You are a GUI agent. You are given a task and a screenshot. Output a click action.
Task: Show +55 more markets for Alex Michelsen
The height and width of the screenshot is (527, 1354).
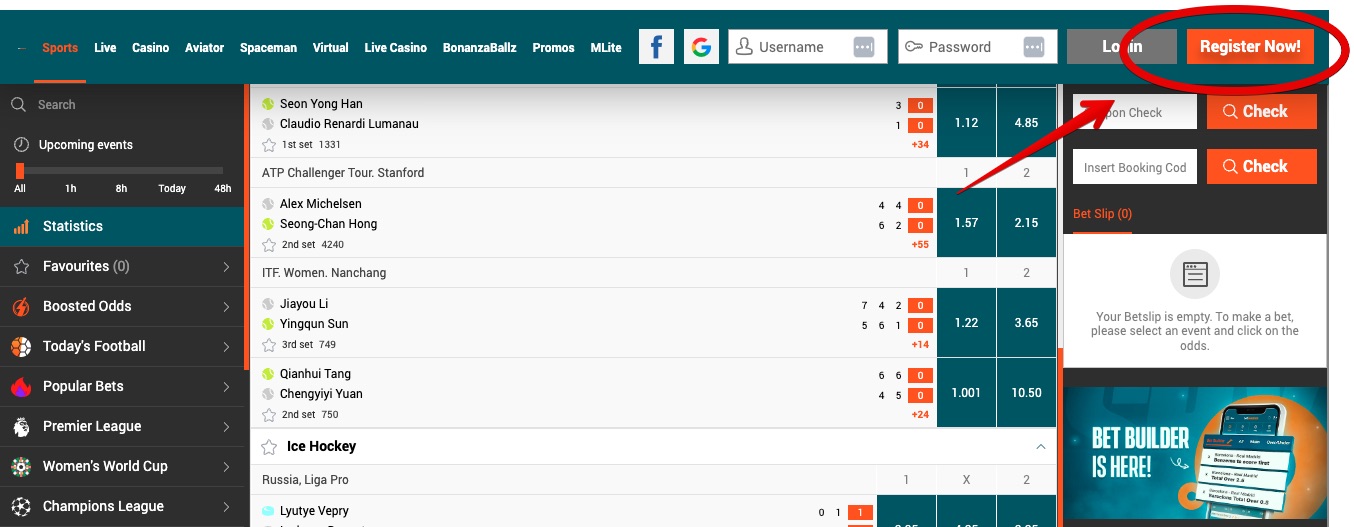(920, 245)
